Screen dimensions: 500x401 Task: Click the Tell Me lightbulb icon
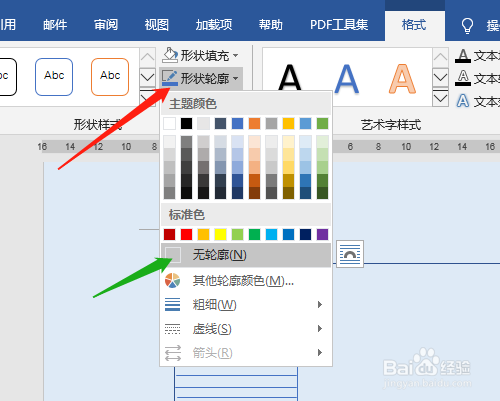(467, 25)
